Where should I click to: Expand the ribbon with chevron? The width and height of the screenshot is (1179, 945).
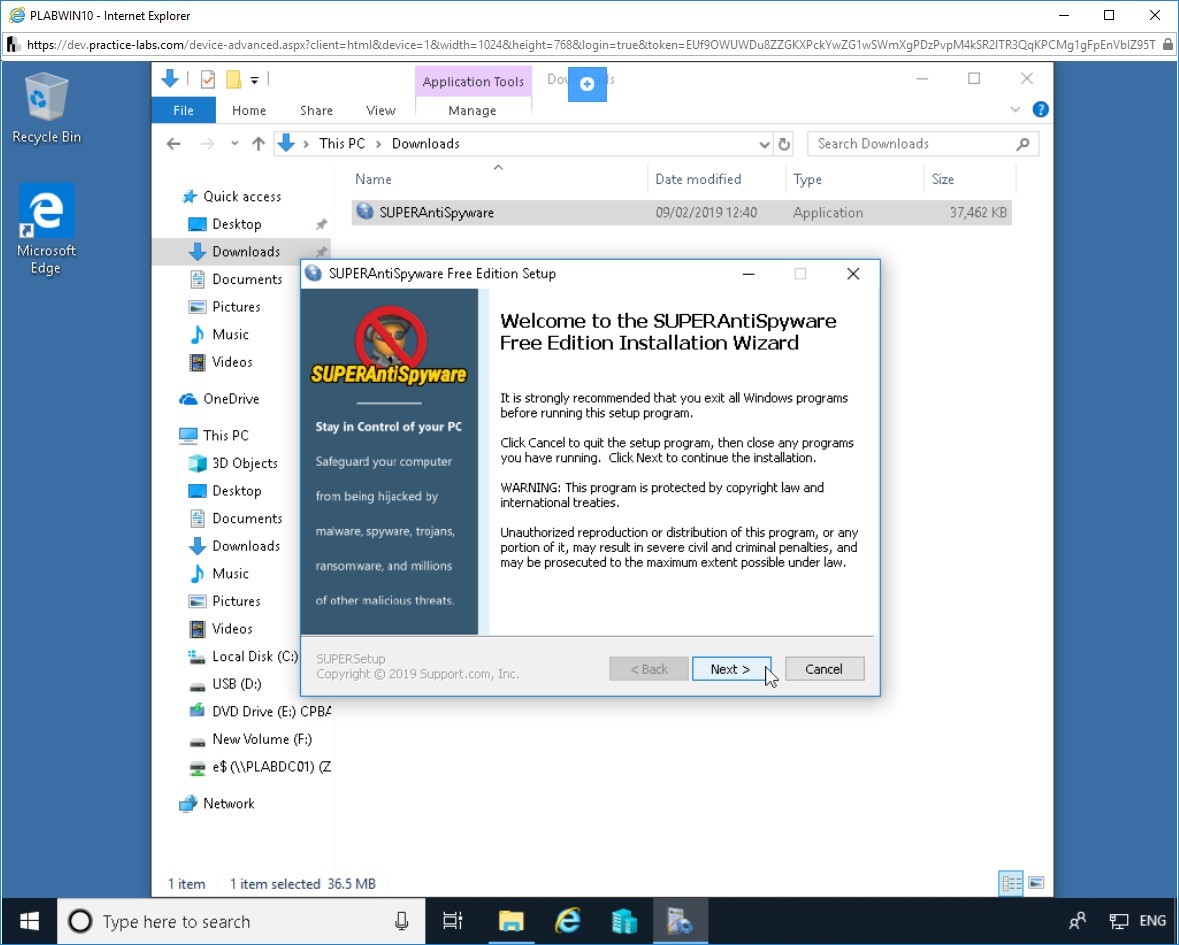1015,110
